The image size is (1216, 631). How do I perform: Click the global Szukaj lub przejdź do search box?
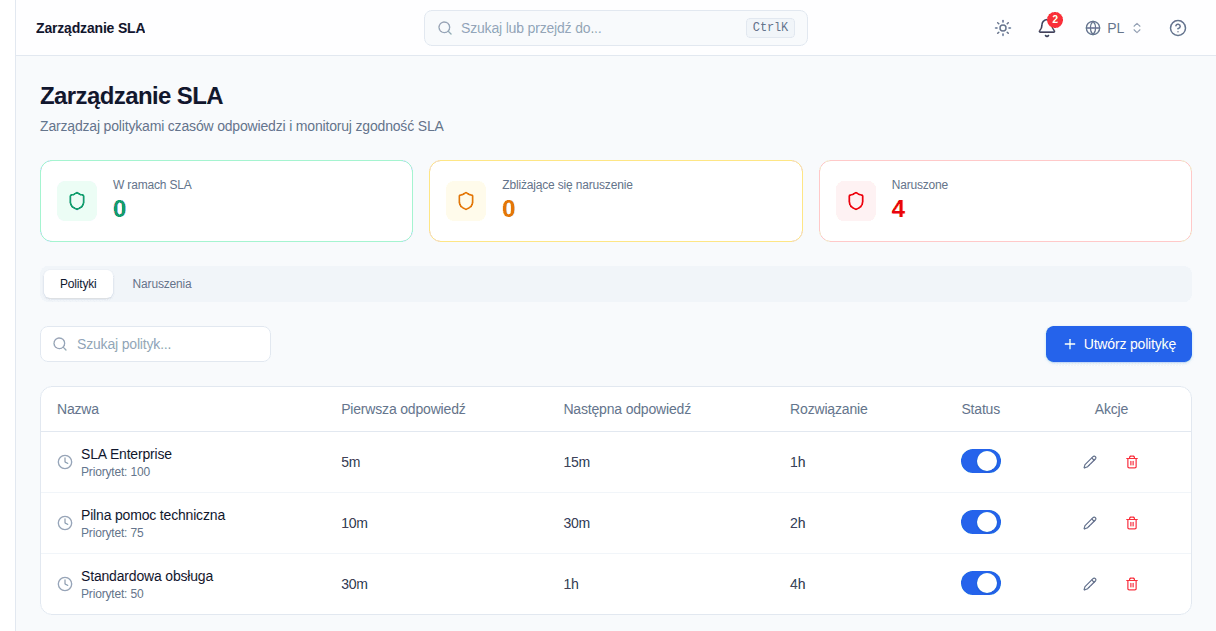point(616,28)
